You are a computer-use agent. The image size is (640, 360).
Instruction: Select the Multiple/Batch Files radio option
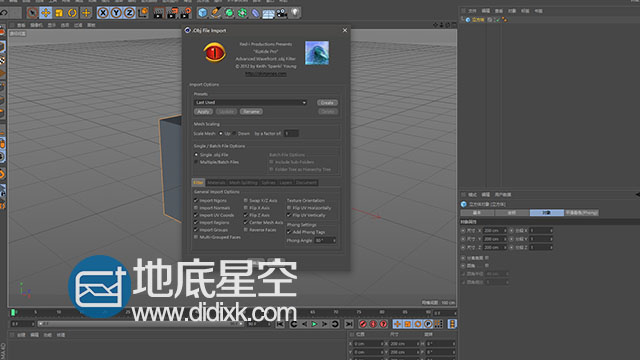[196, 162]
